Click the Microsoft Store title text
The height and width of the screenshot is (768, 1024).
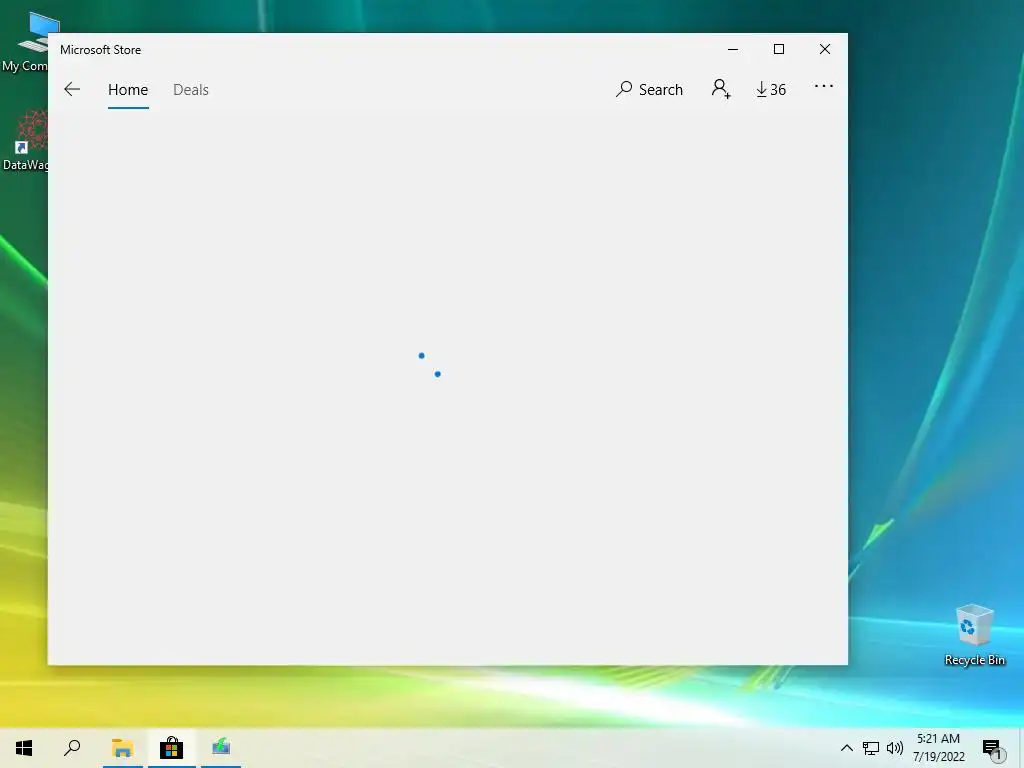(101, 50)
